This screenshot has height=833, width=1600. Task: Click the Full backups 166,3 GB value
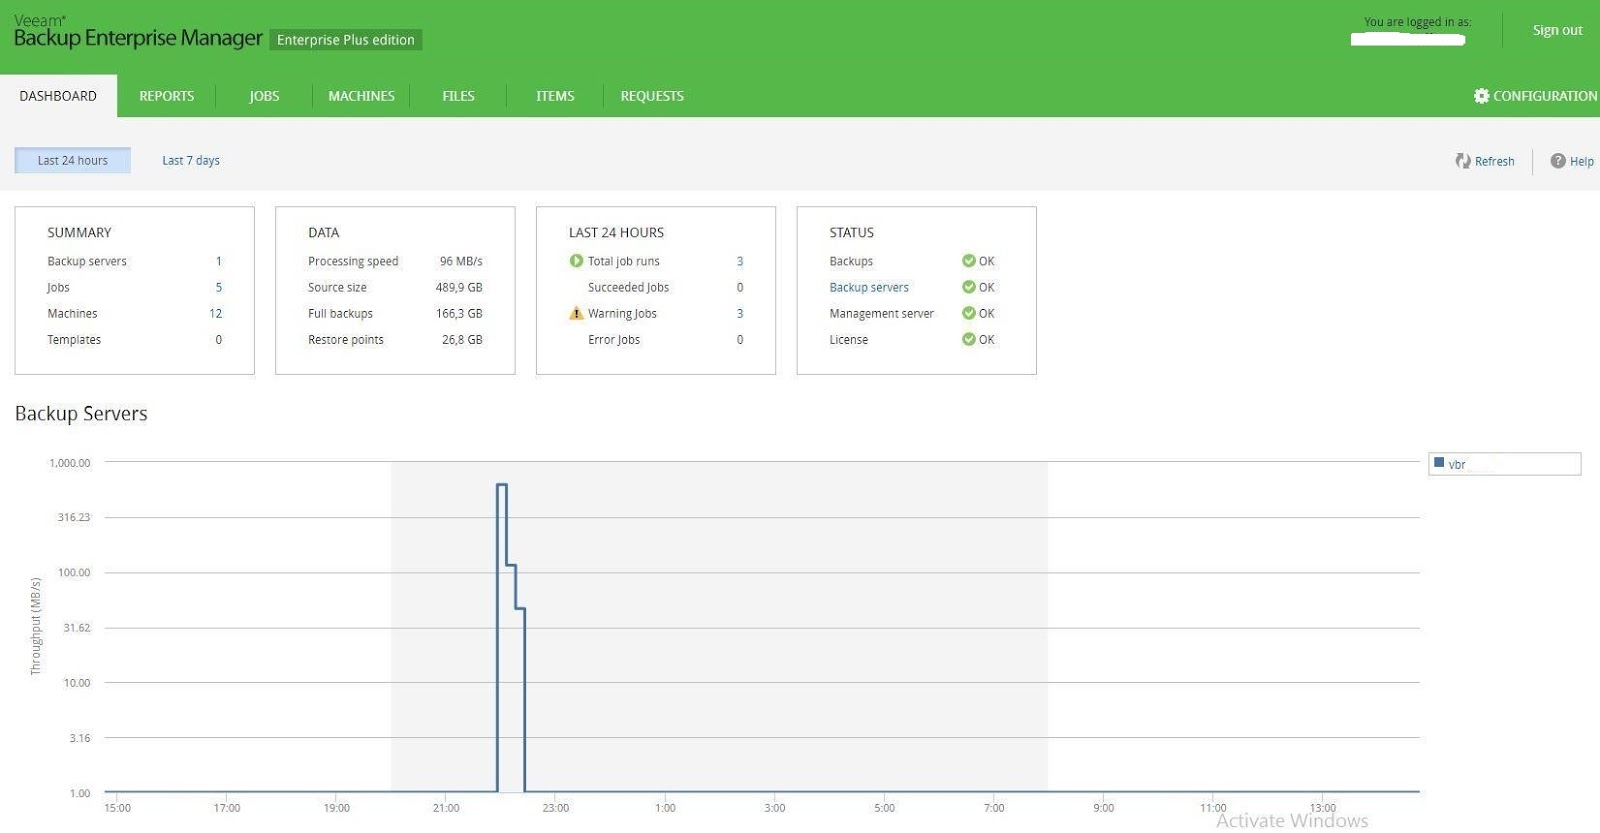pyautogui.click(x=459, y=313)
